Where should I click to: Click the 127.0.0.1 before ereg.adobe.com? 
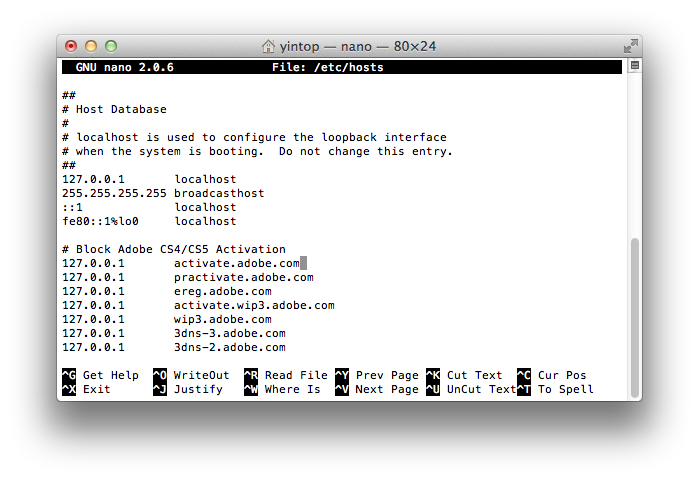pos(93,291)
